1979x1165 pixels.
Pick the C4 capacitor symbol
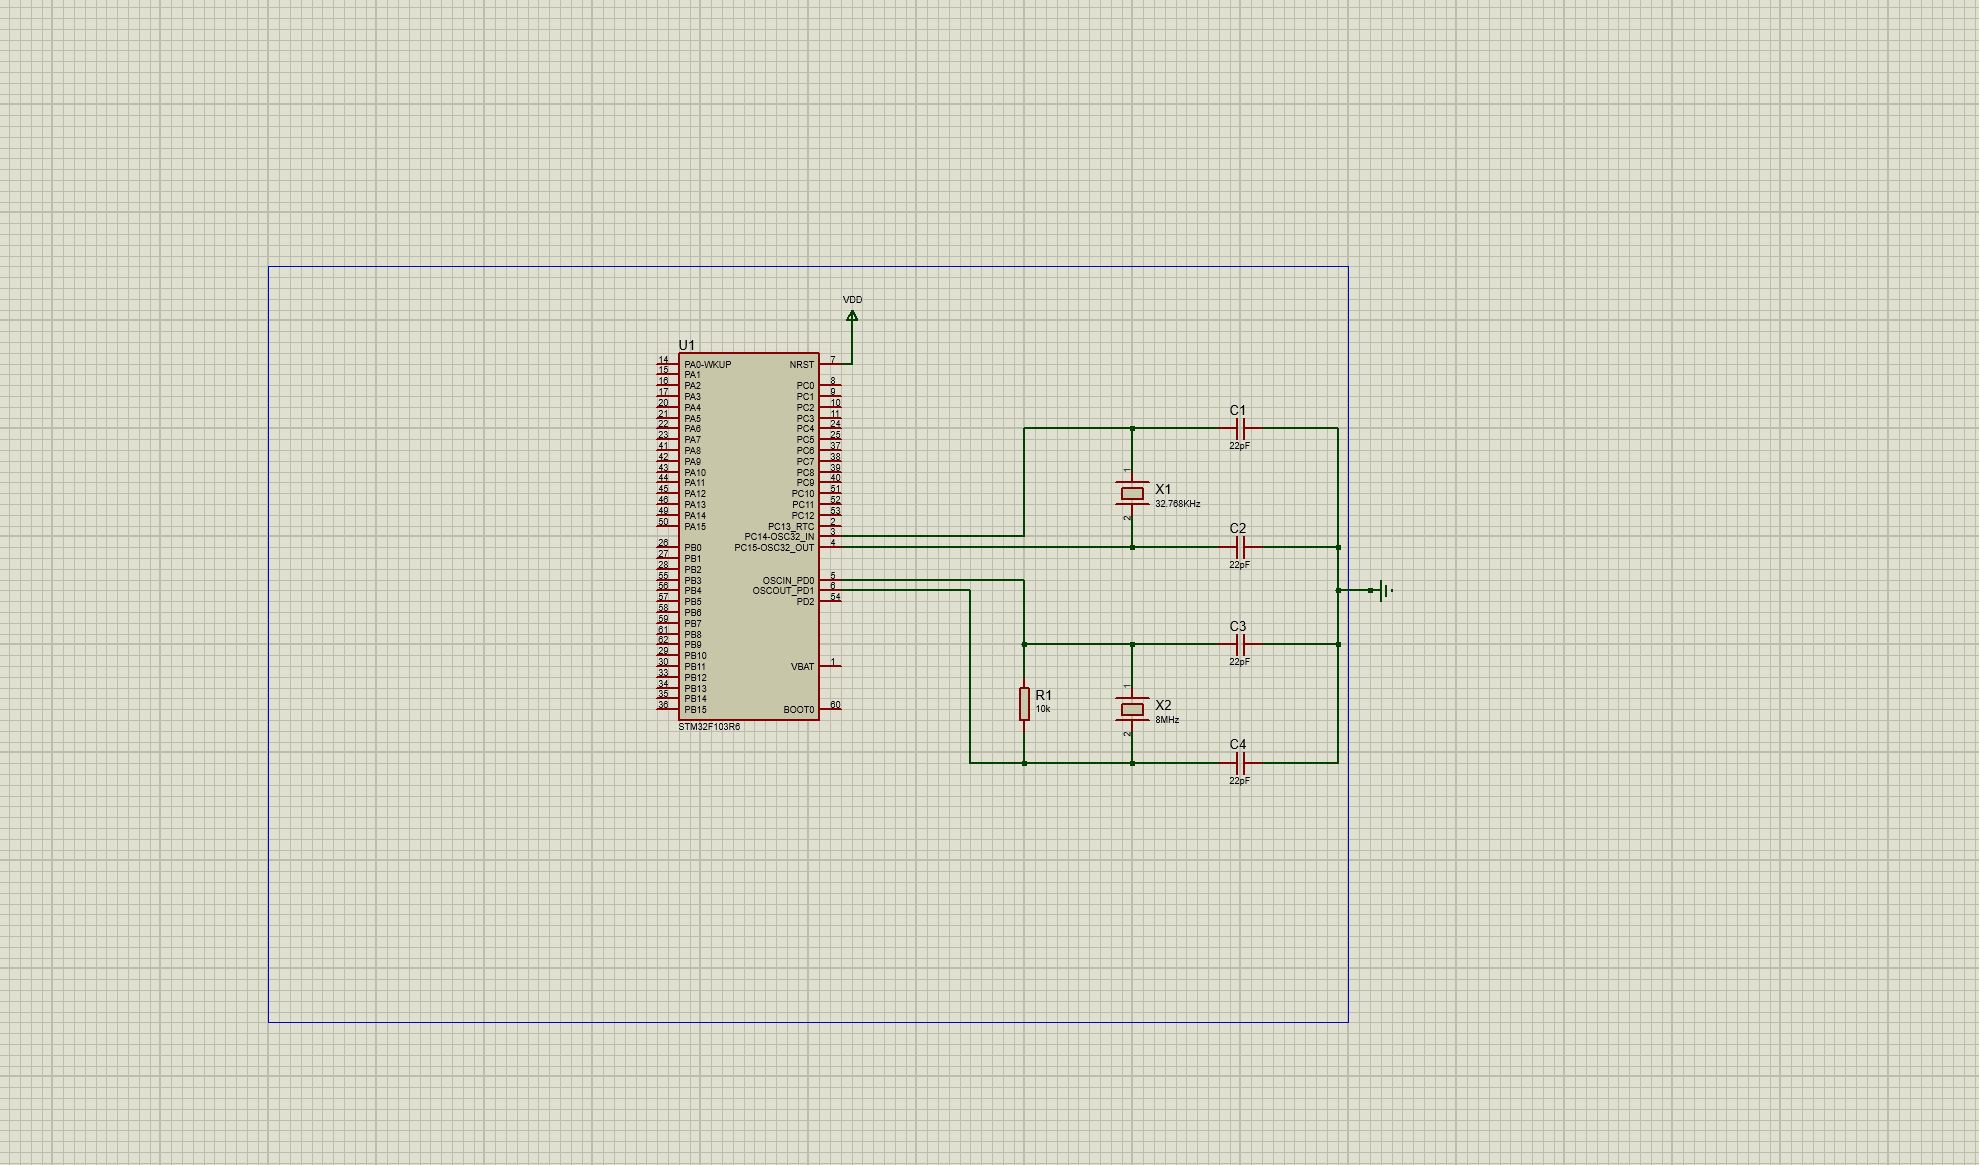(1240, 763)
